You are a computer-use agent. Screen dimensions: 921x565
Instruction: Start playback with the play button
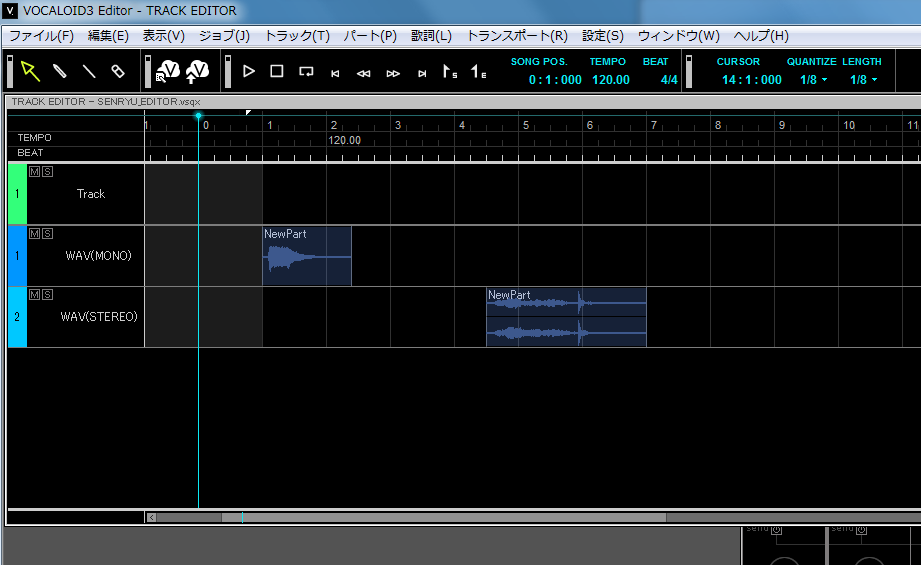248,71
